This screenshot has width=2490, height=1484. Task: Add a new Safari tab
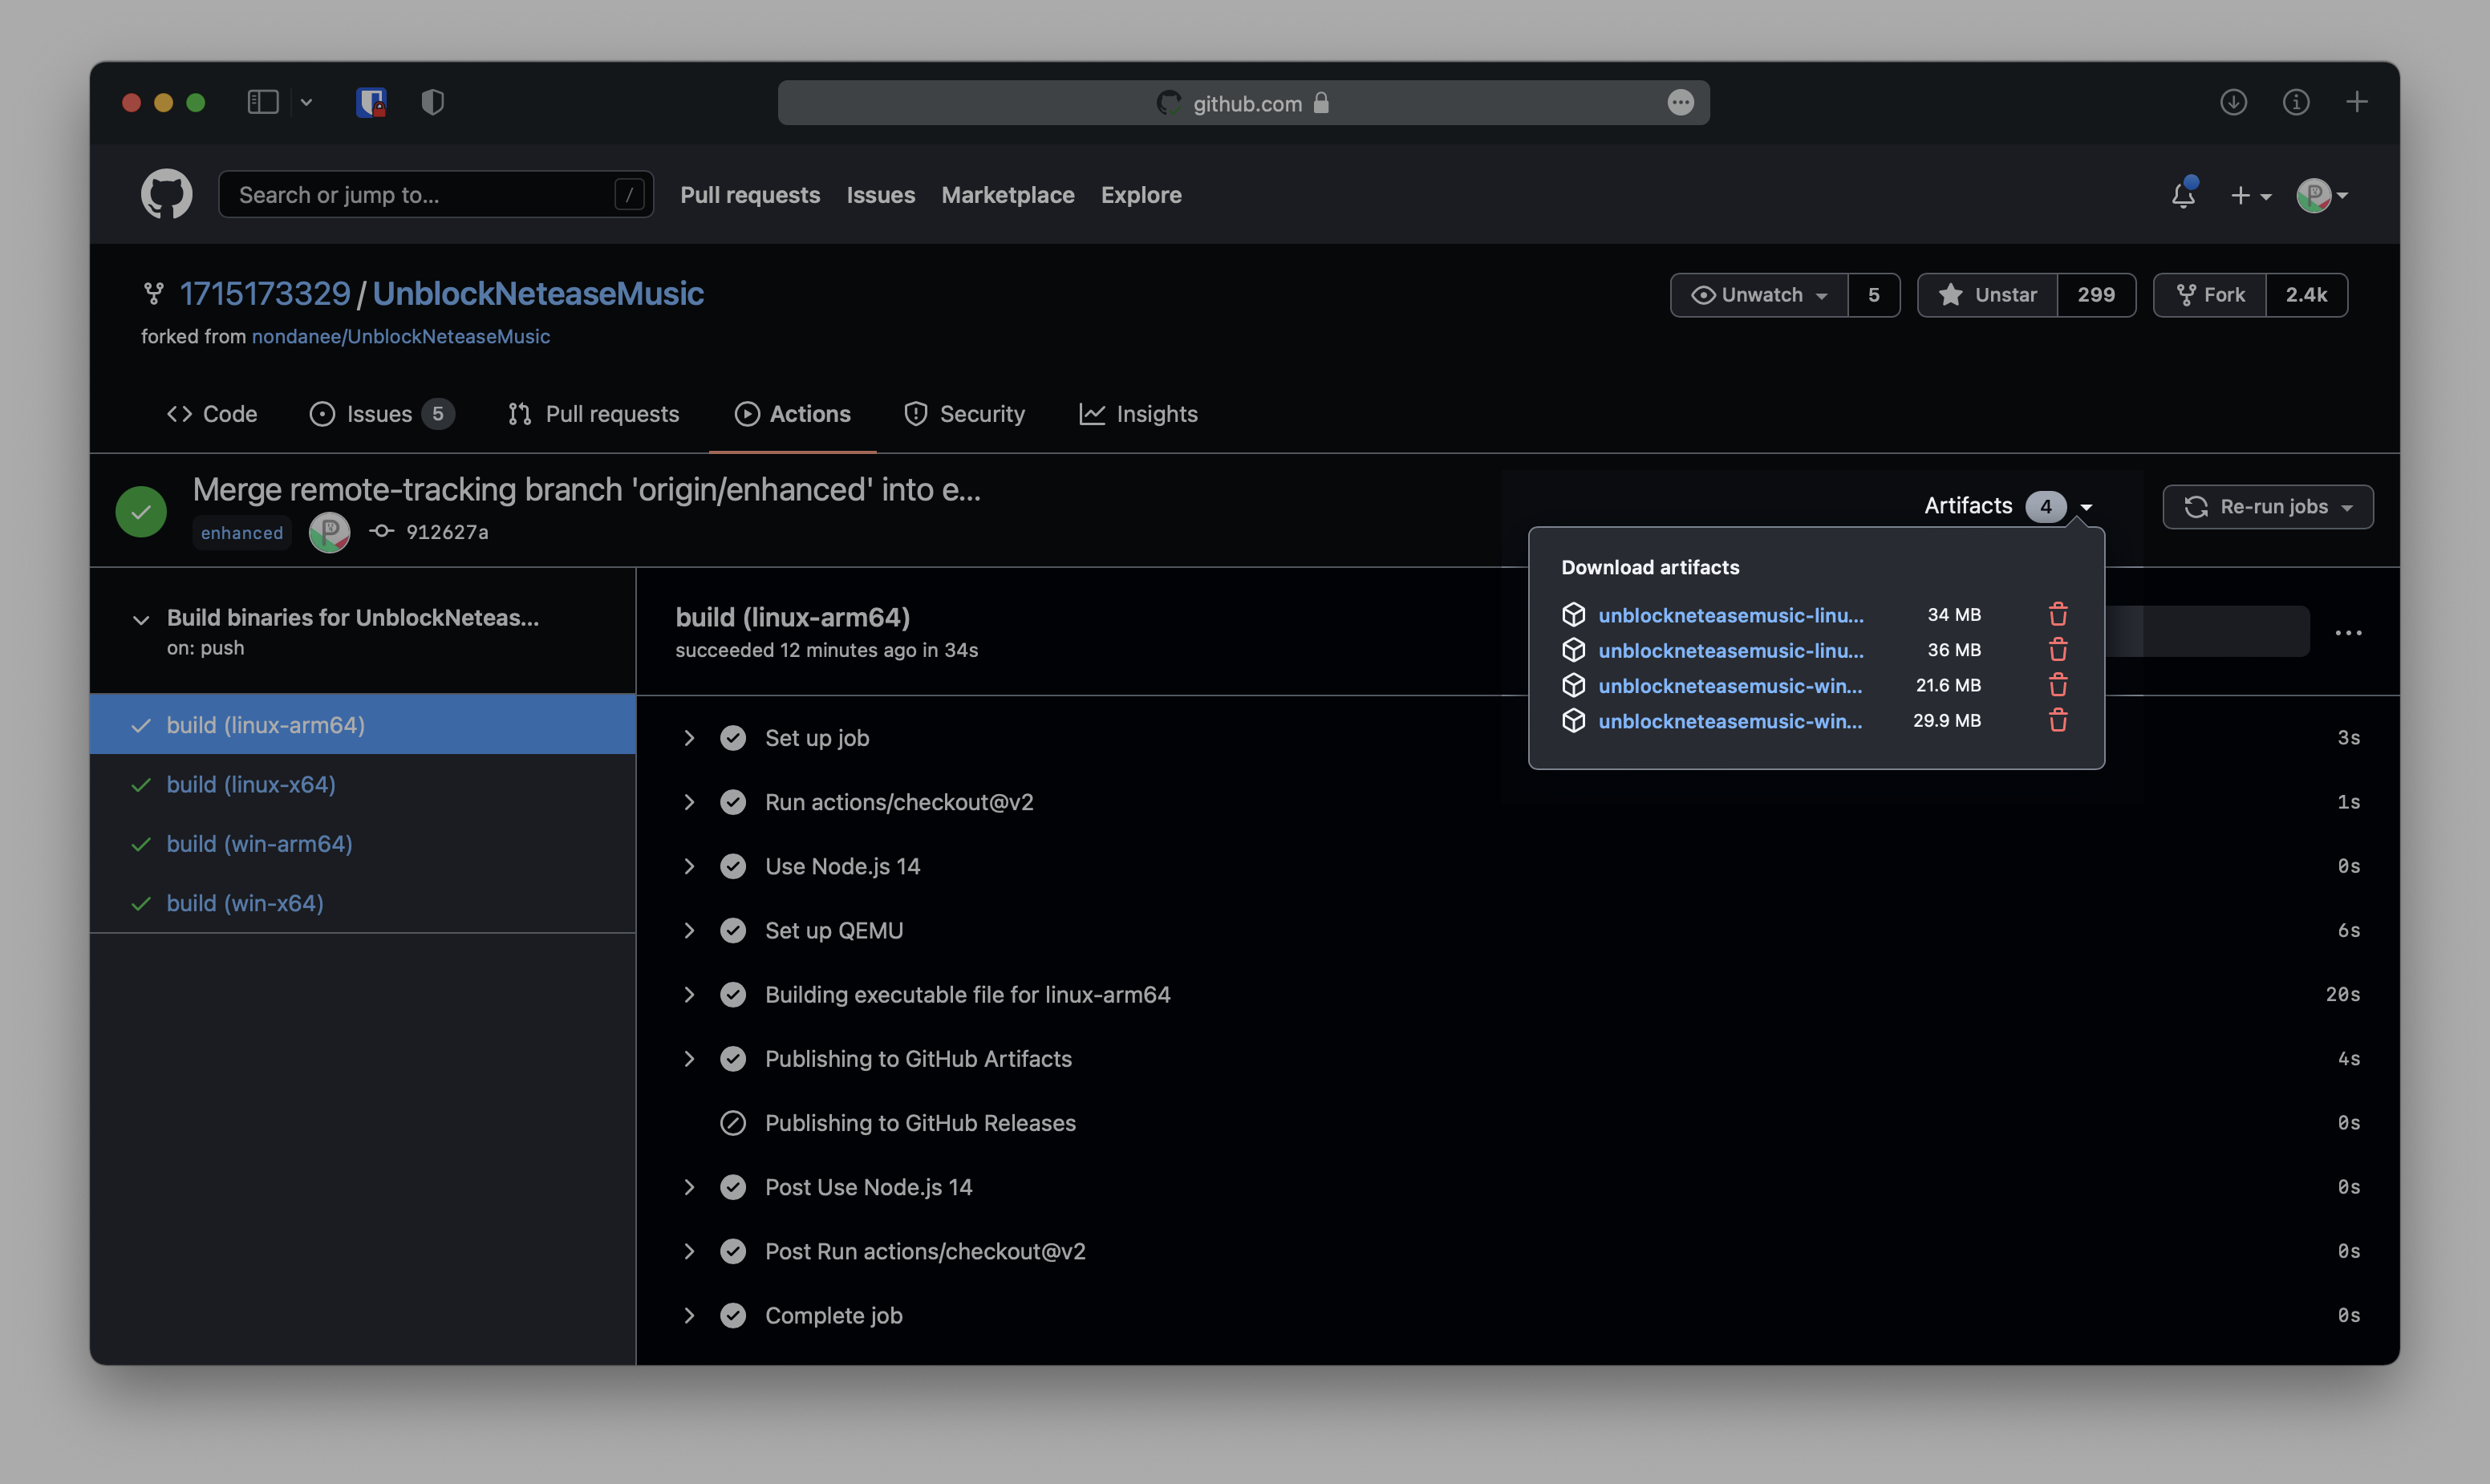click(x=2356, y=102)
